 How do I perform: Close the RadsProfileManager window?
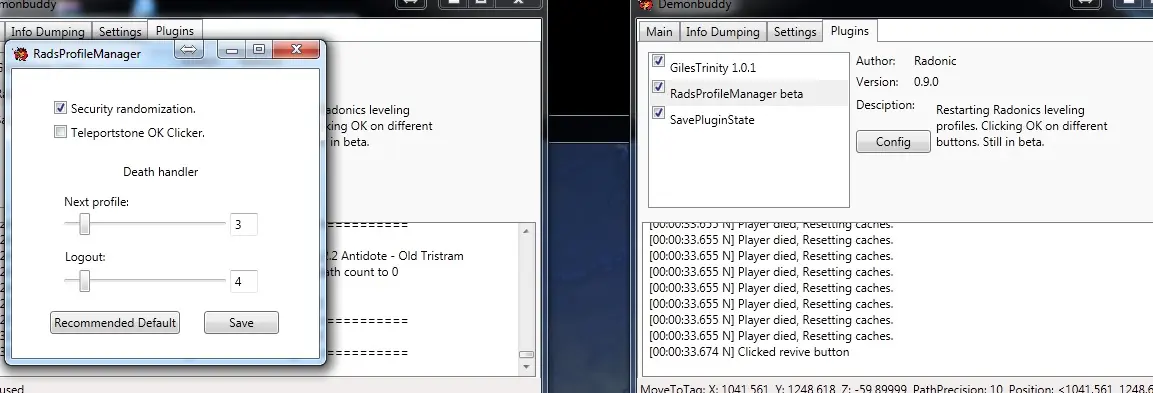coord(296,49)
